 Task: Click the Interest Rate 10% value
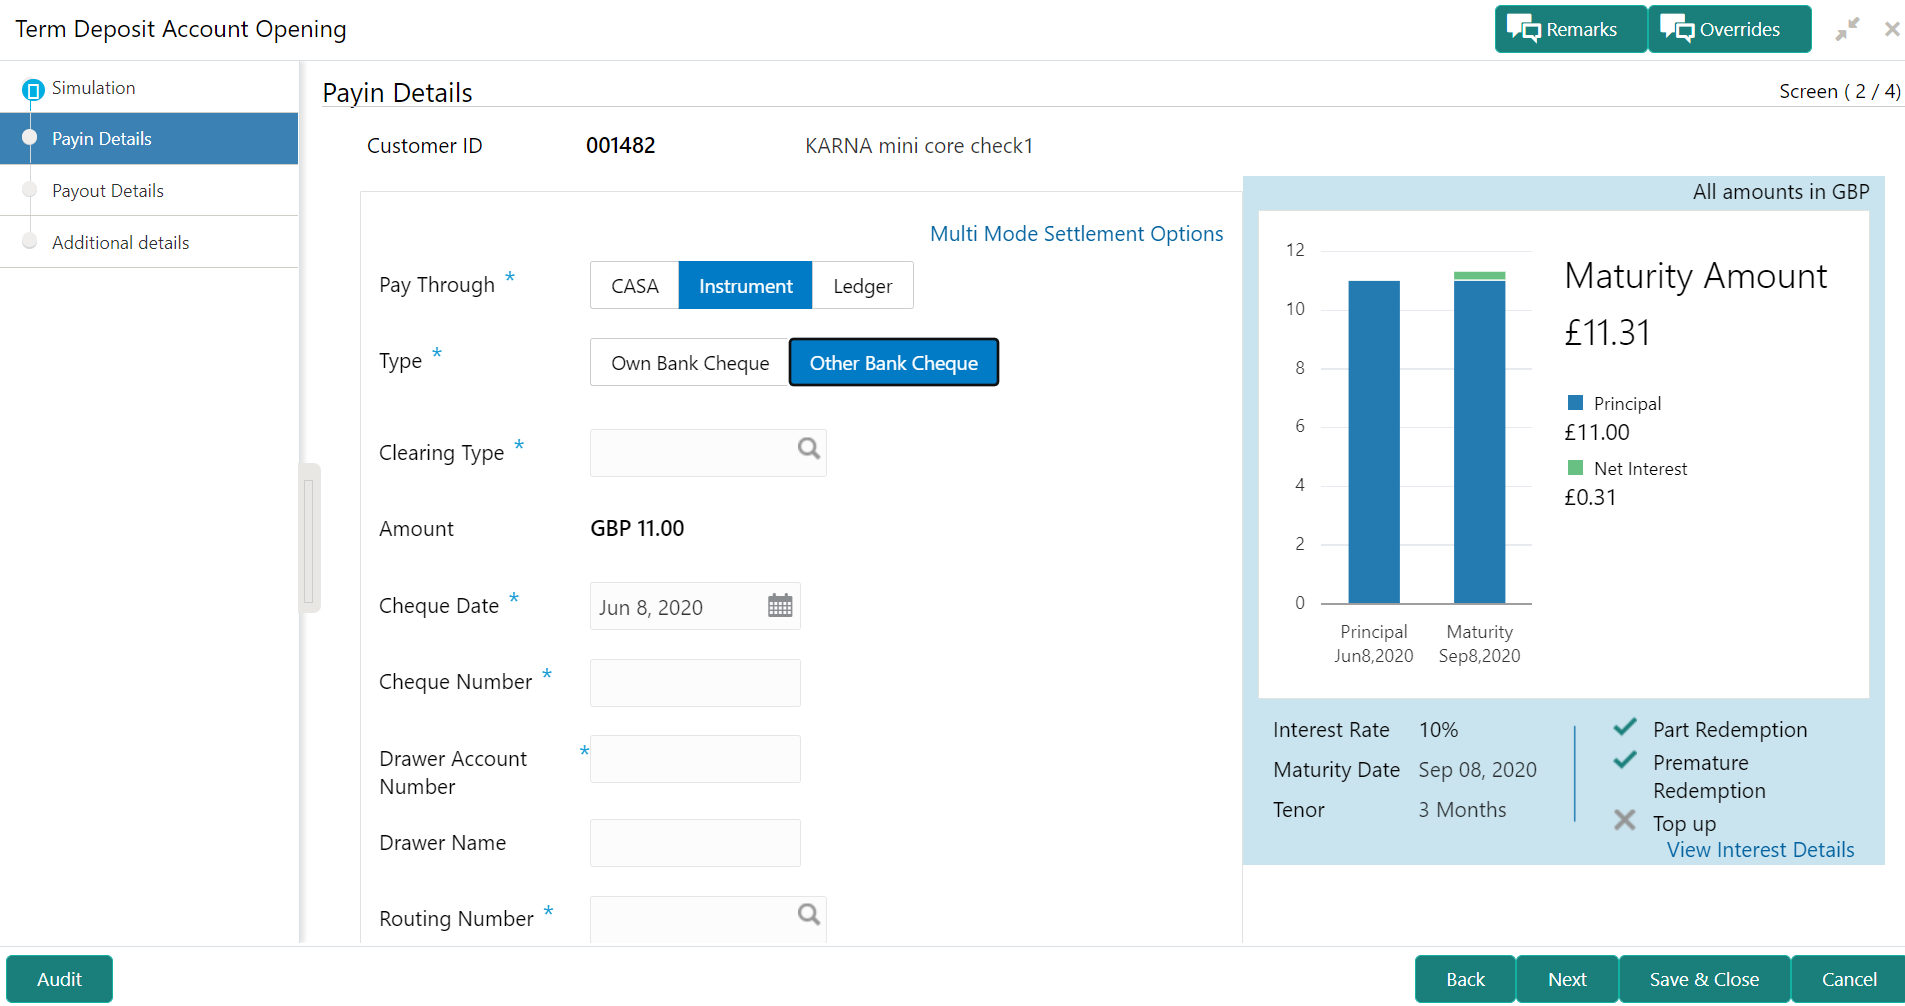[x=1438, y=730]
